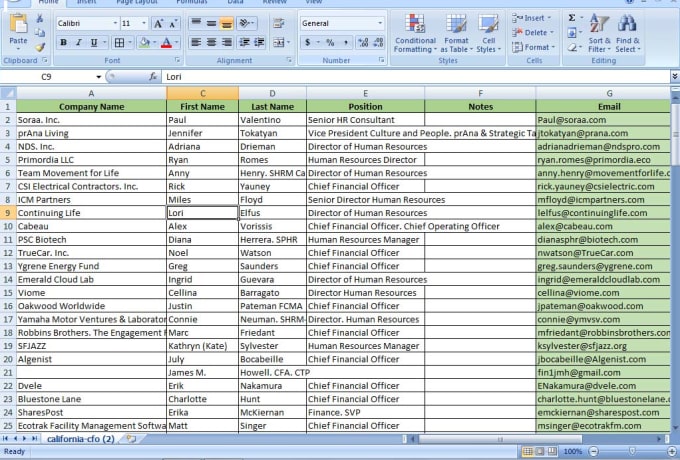Click Decrease Indent icon
This screenshot has height=460, width=680.
(245, 42)
